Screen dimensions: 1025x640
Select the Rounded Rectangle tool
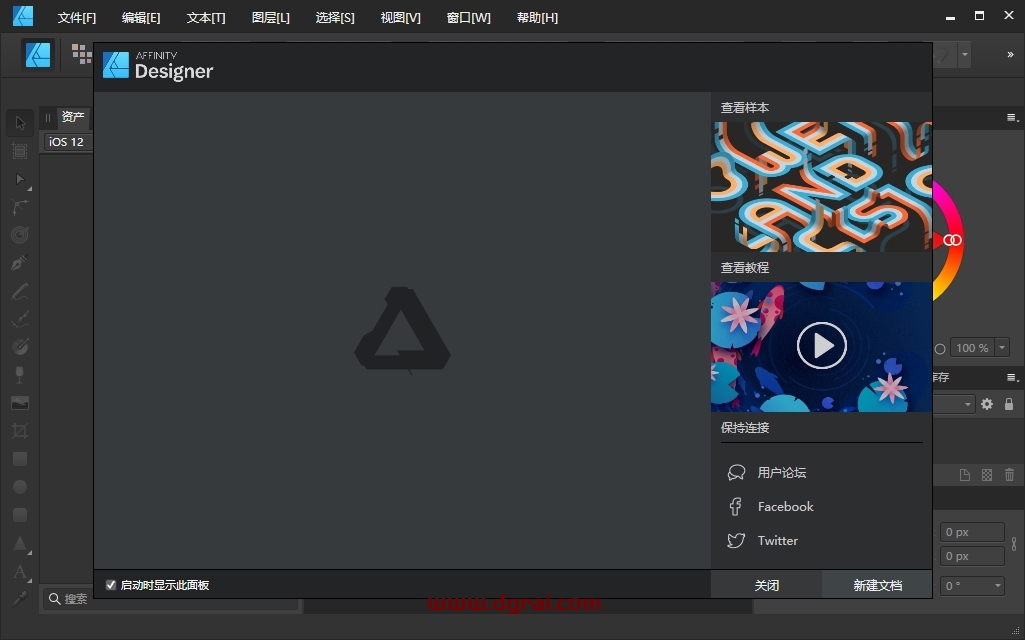20,515
